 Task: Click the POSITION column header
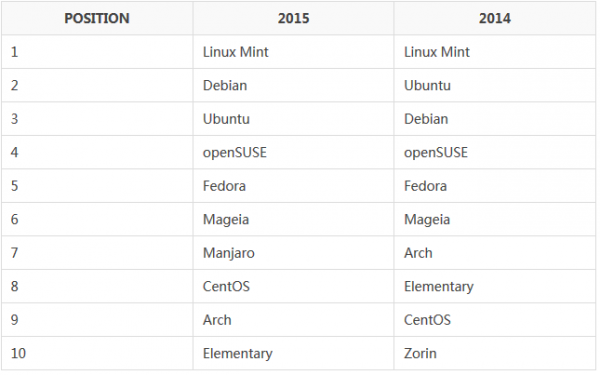[x=97, y=18]
